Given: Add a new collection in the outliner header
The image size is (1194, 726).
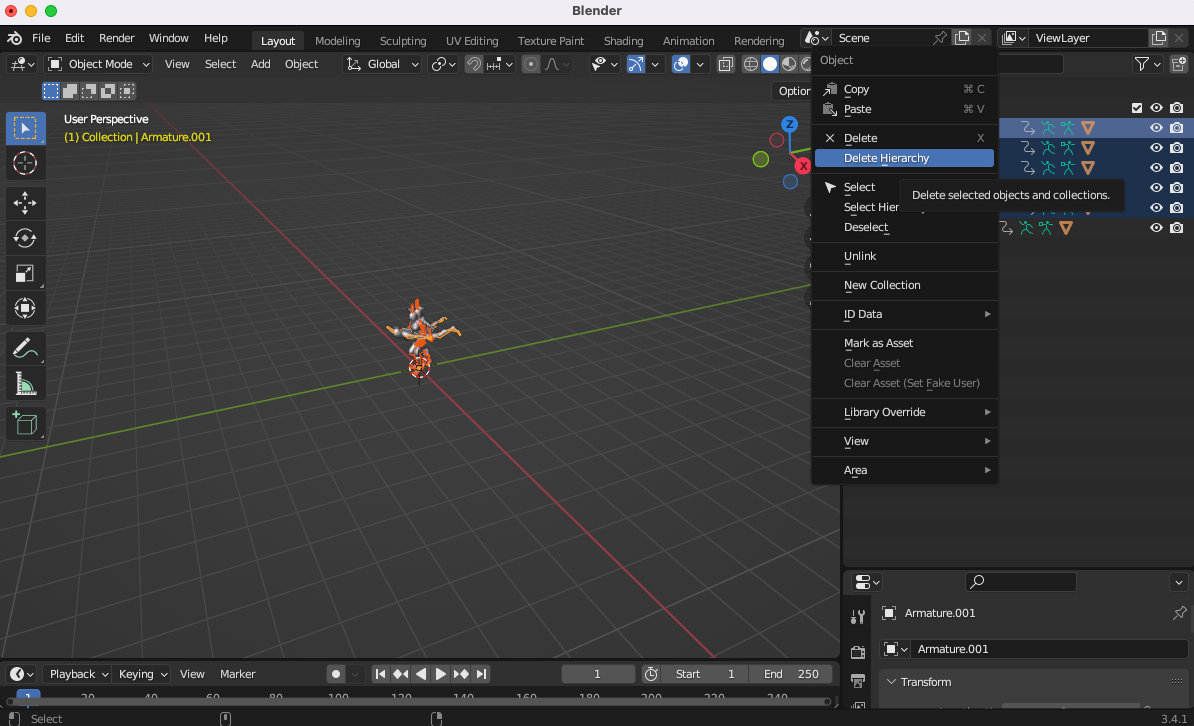Looking at the screenshot, I should [x=1179, y=65].
